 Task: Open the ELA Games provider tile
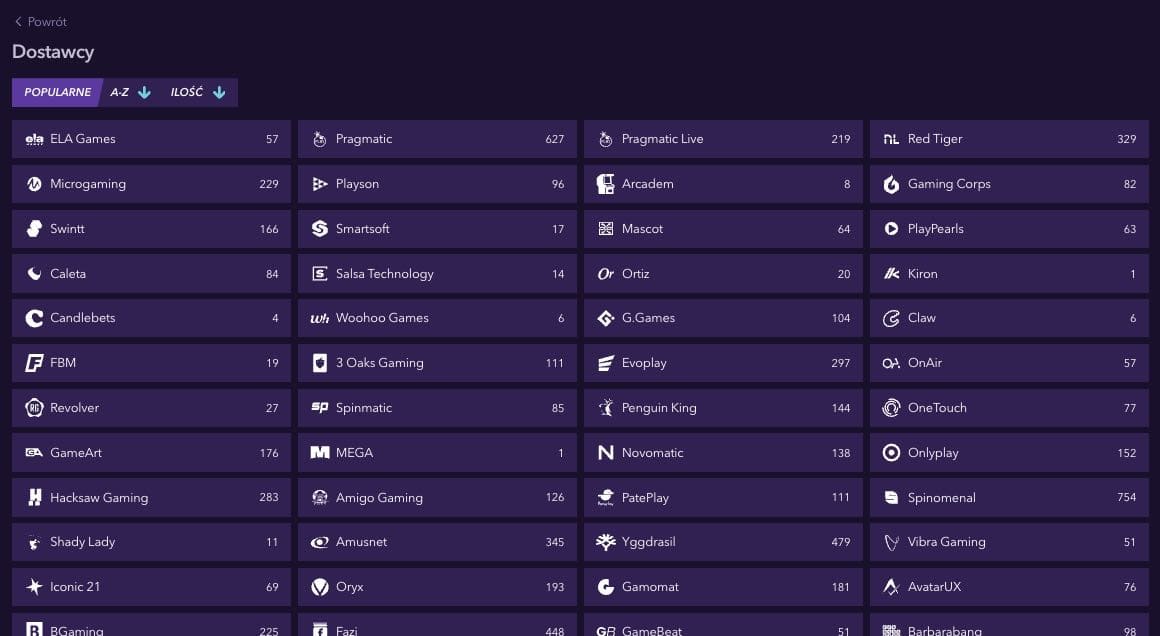point(151,139)
